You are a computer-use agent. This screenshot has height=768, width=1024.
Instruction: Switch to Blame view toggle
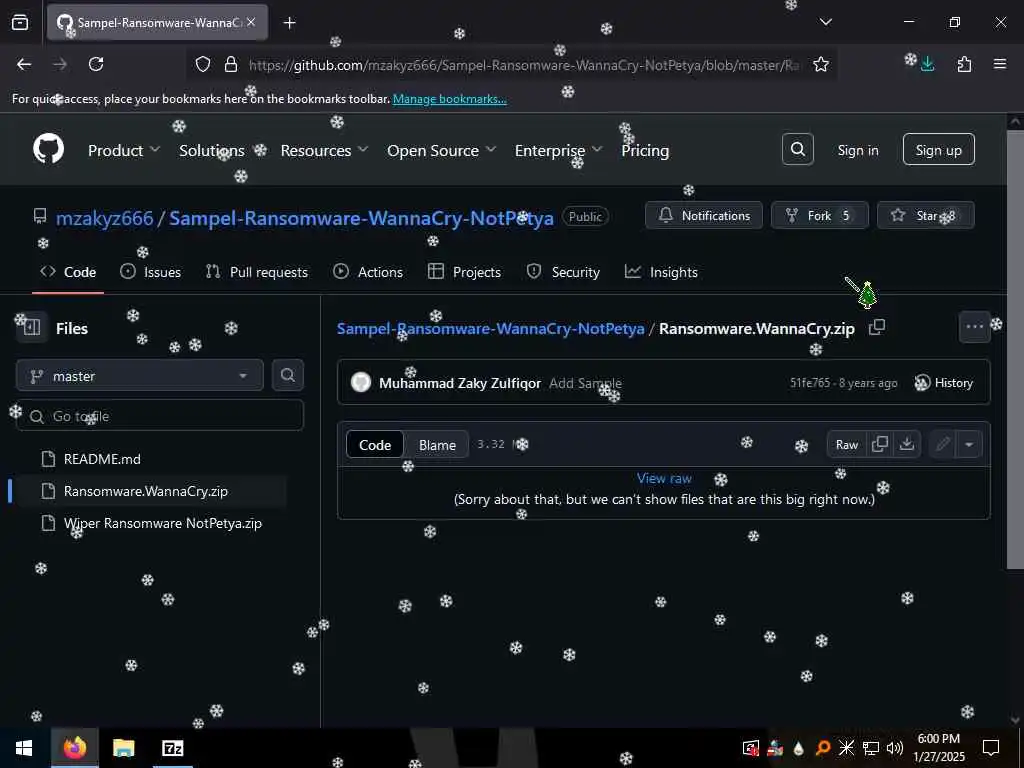[x=437, y=445]
